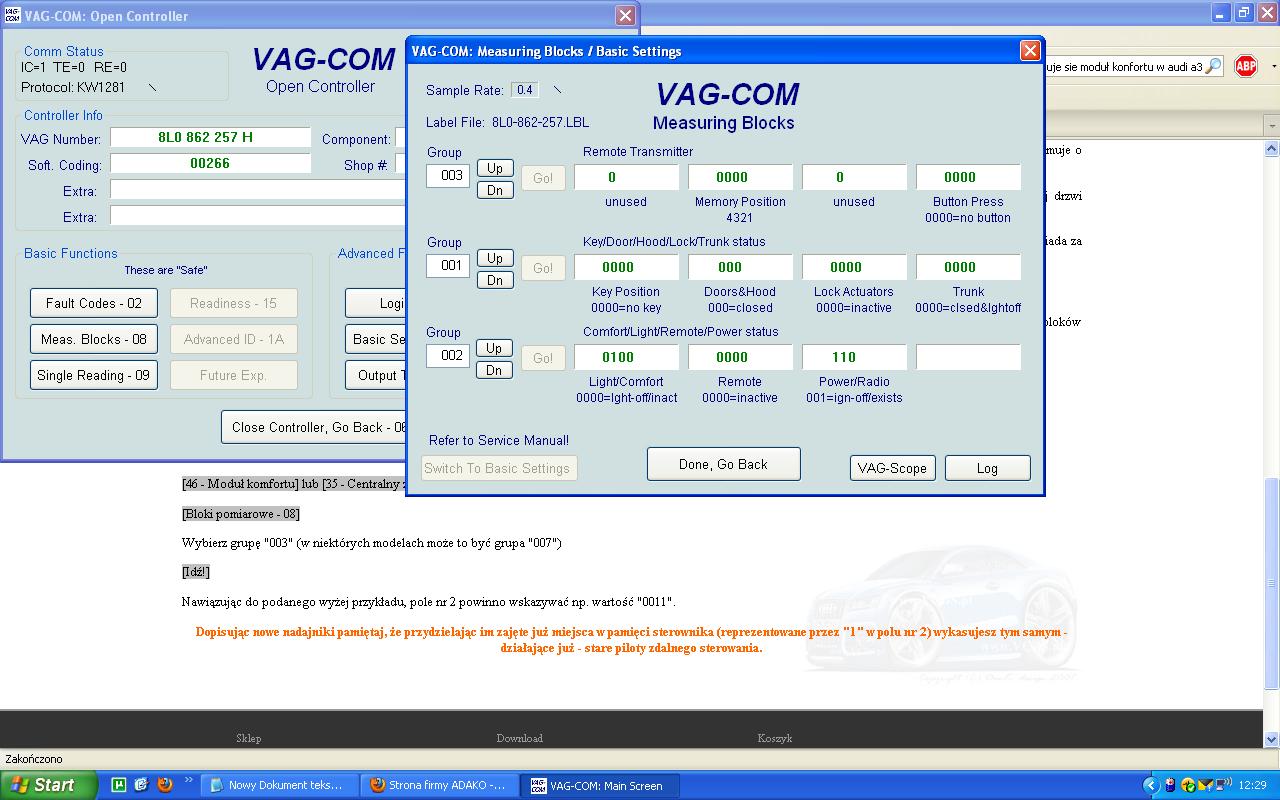Click Power/Radio value 110
Image resolution: width=1280 pixels, height=800 pixels.
pyautogui.click(x=854, y=357)
